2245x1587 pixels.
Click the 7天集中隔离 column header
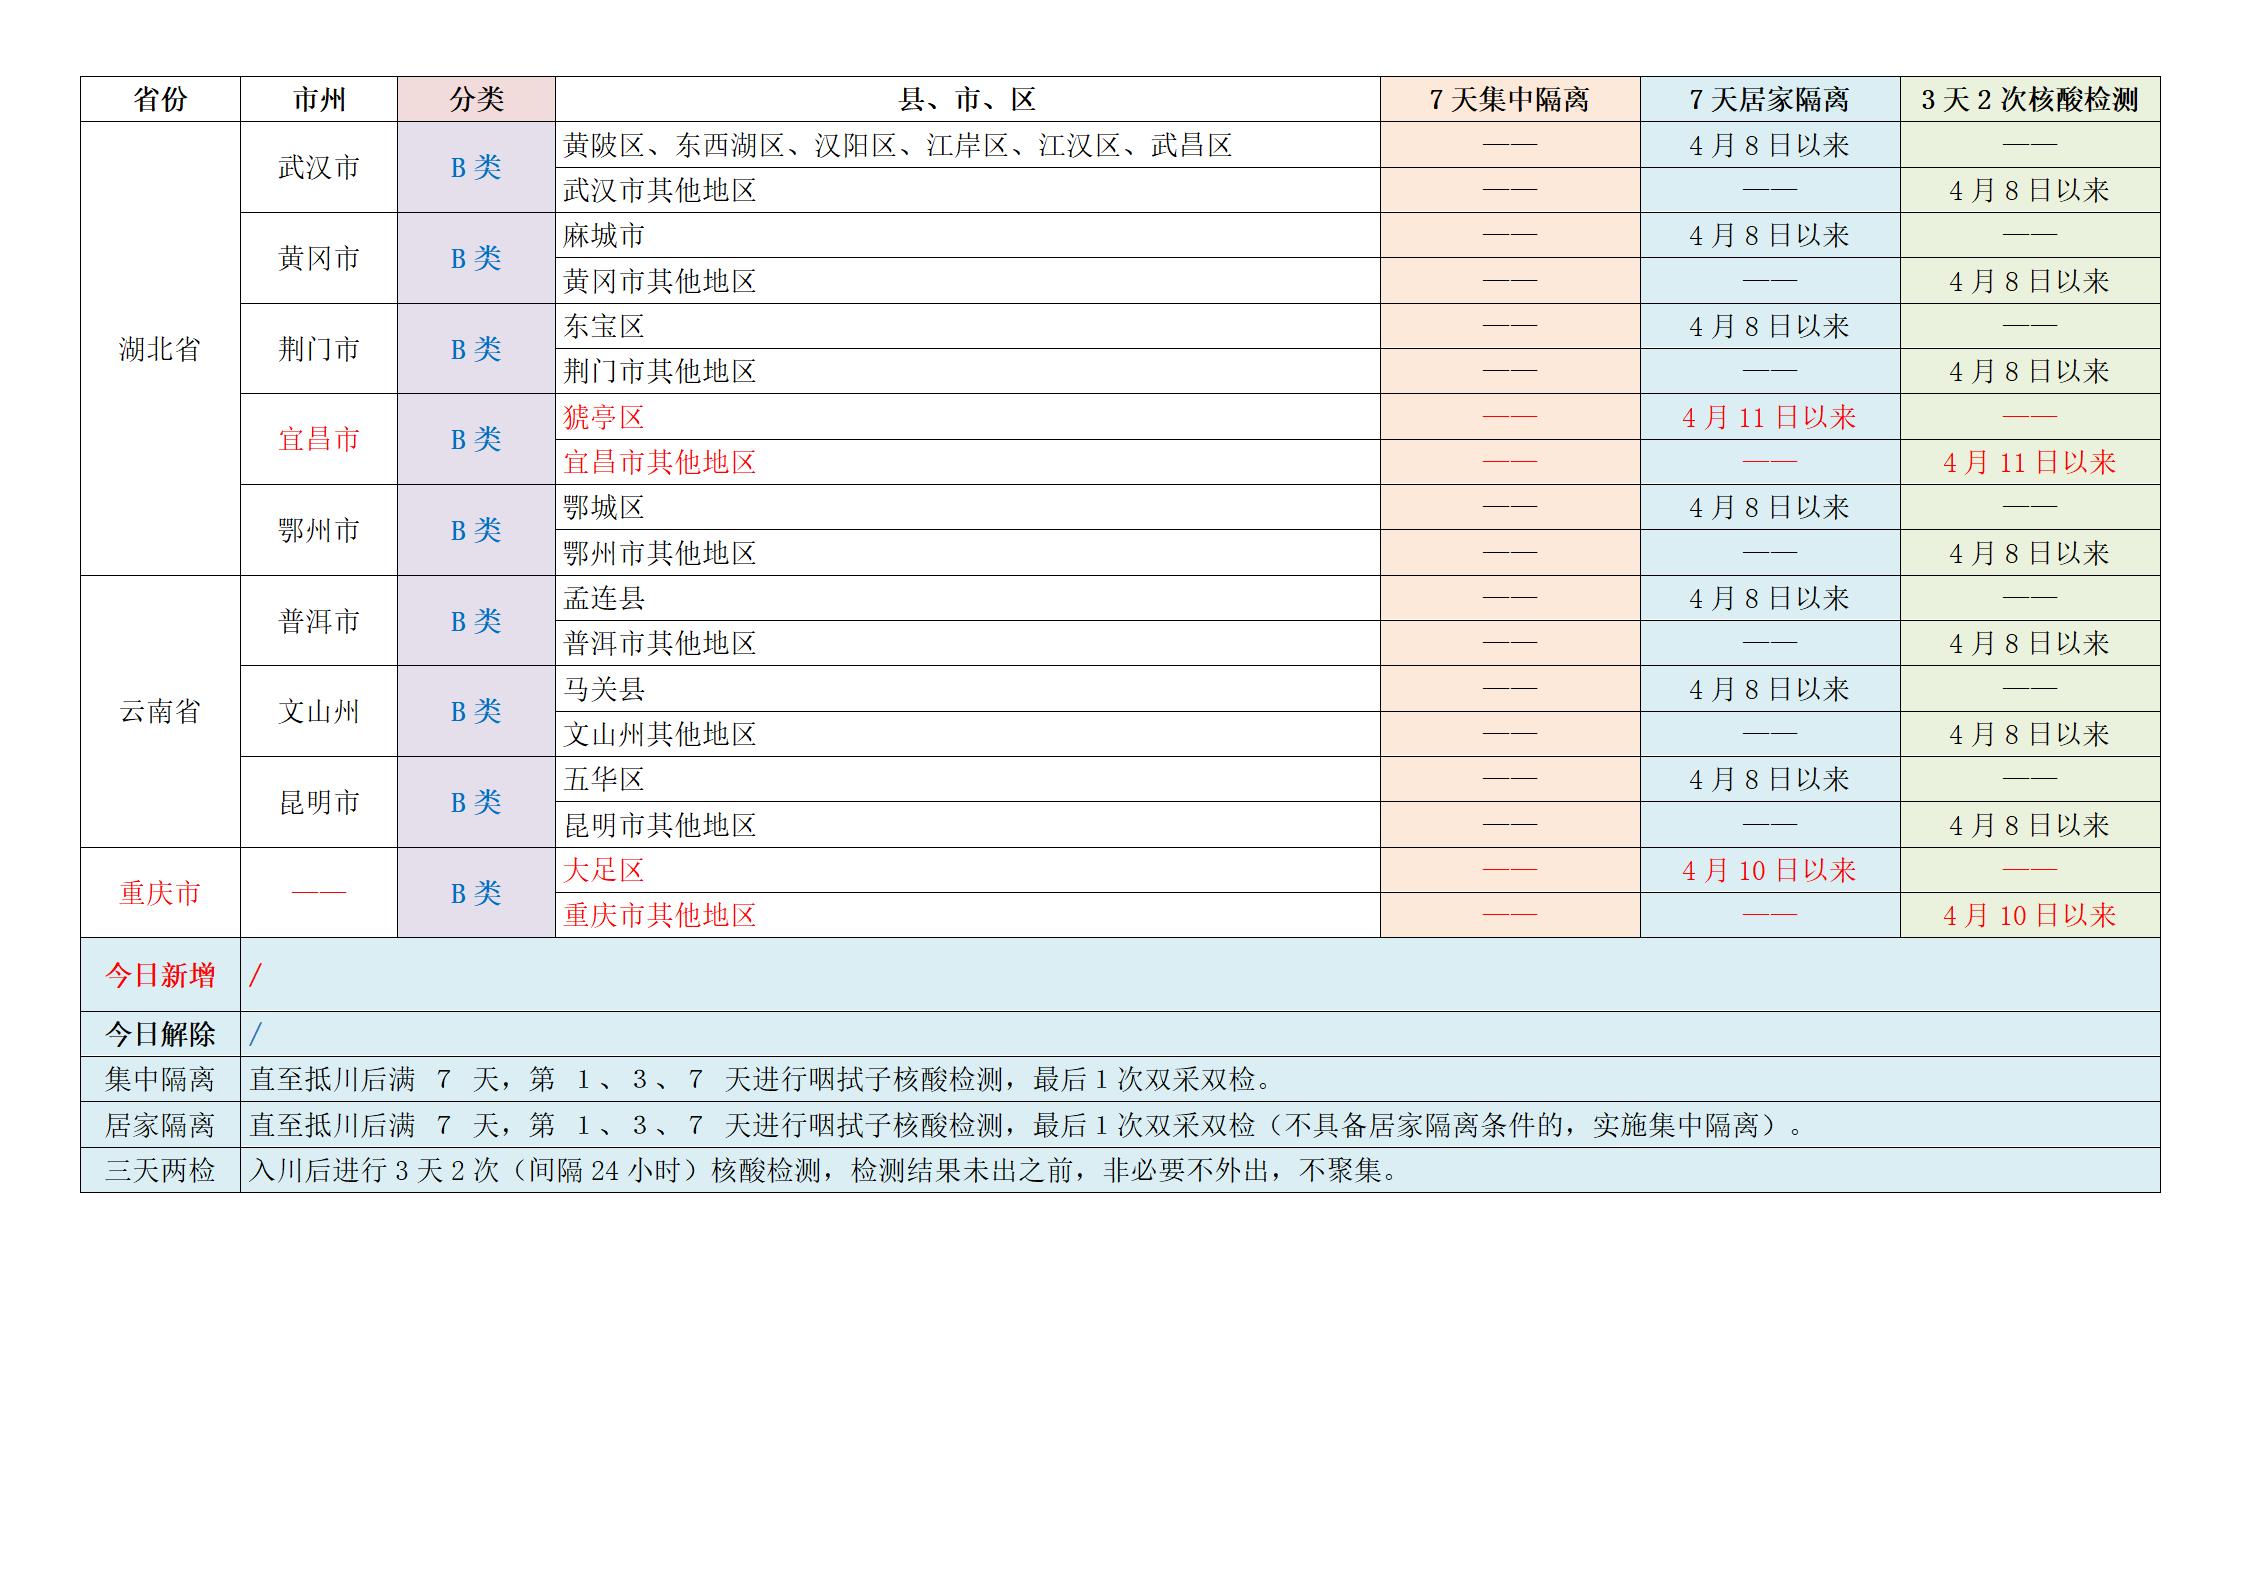pos(1510,99)
